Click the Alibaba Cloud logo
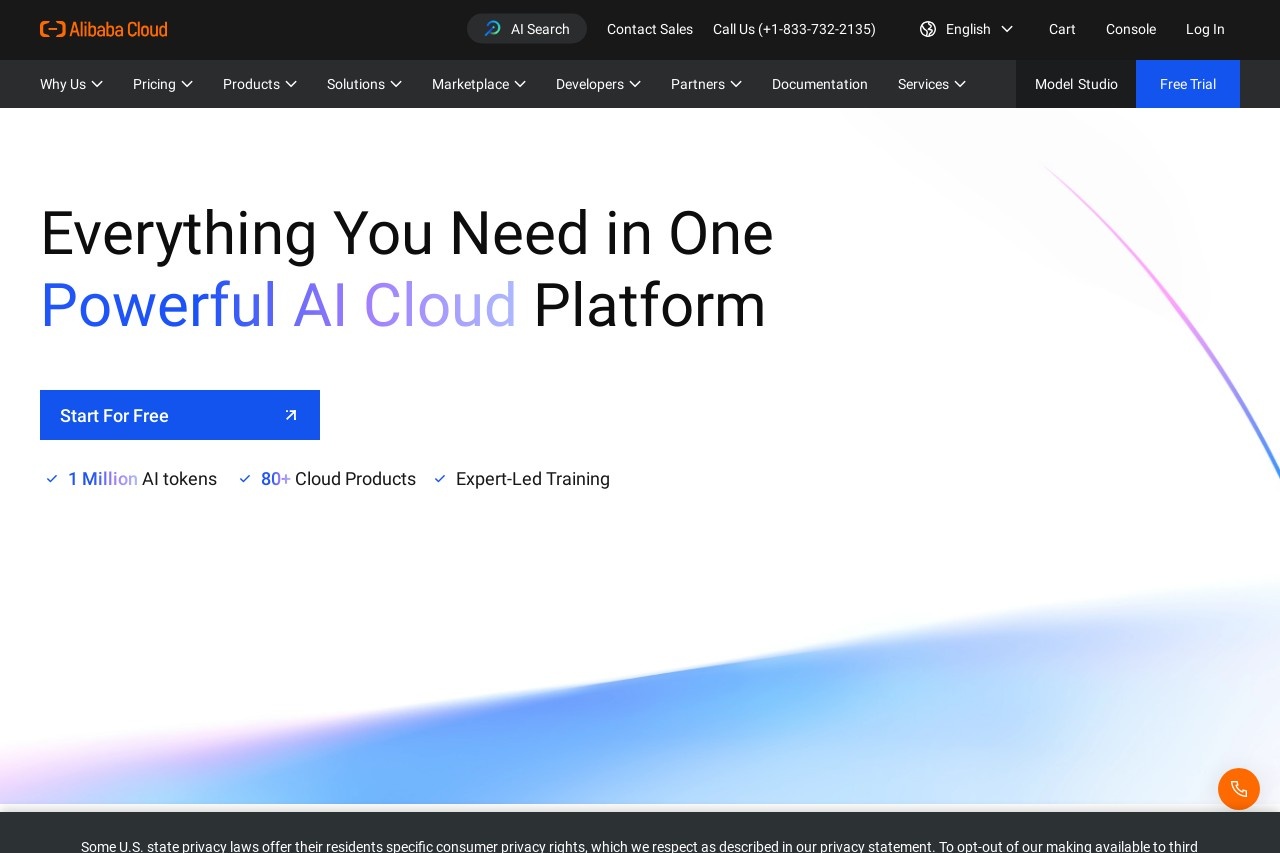1280x853 pixels. tap(104, 29)
